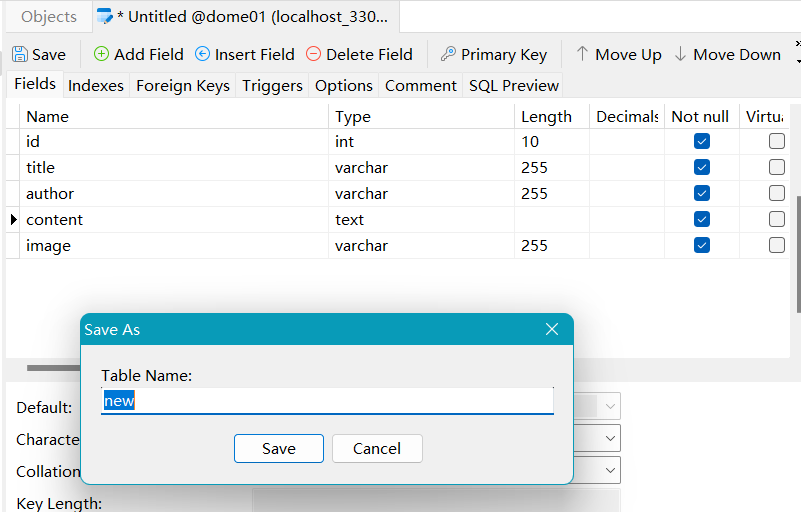The height and width of the screenshot is (512, 801).
Task: Toggle Not null checkbox for content row
Action: point(701,219)
